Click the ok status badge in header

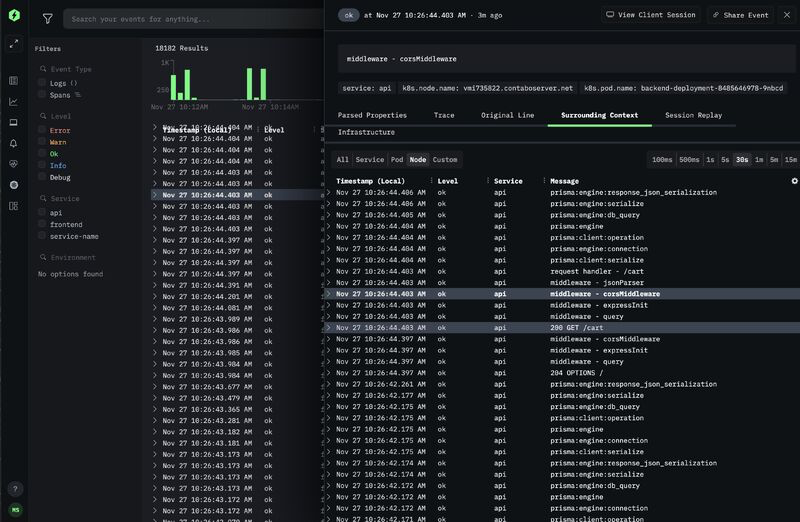click(348, 15)
